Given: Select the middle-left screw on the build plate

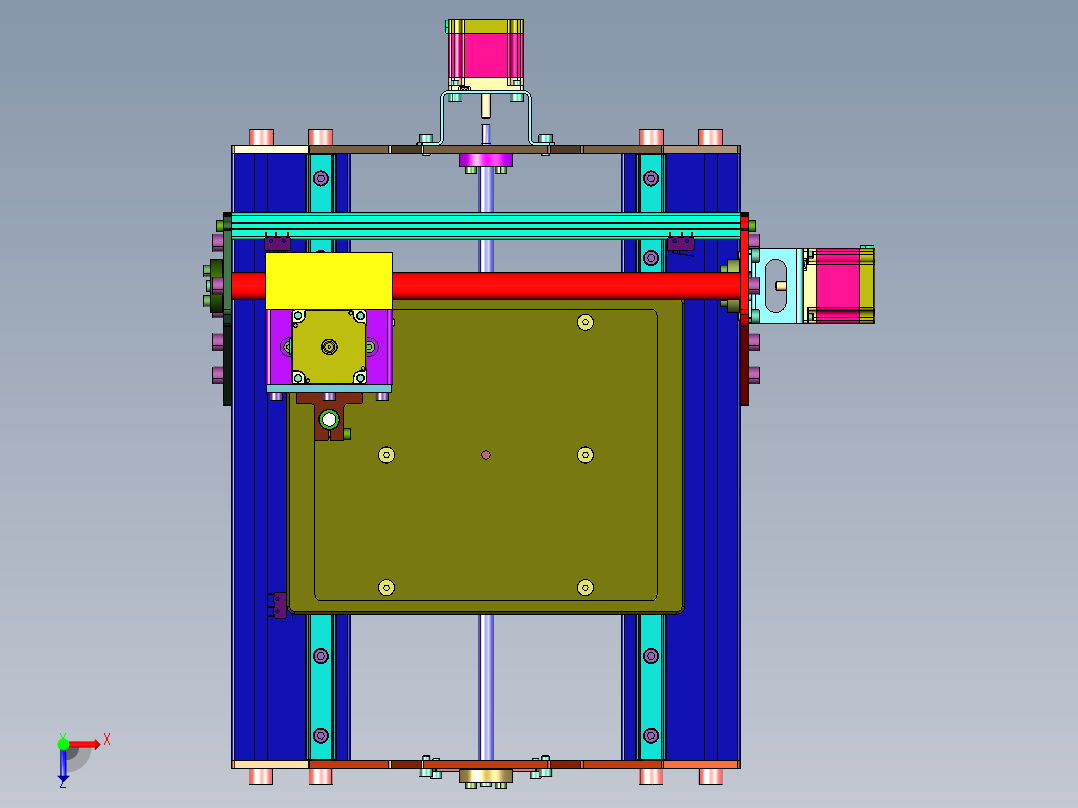Looking at the screenshot, I should point(386,455).
